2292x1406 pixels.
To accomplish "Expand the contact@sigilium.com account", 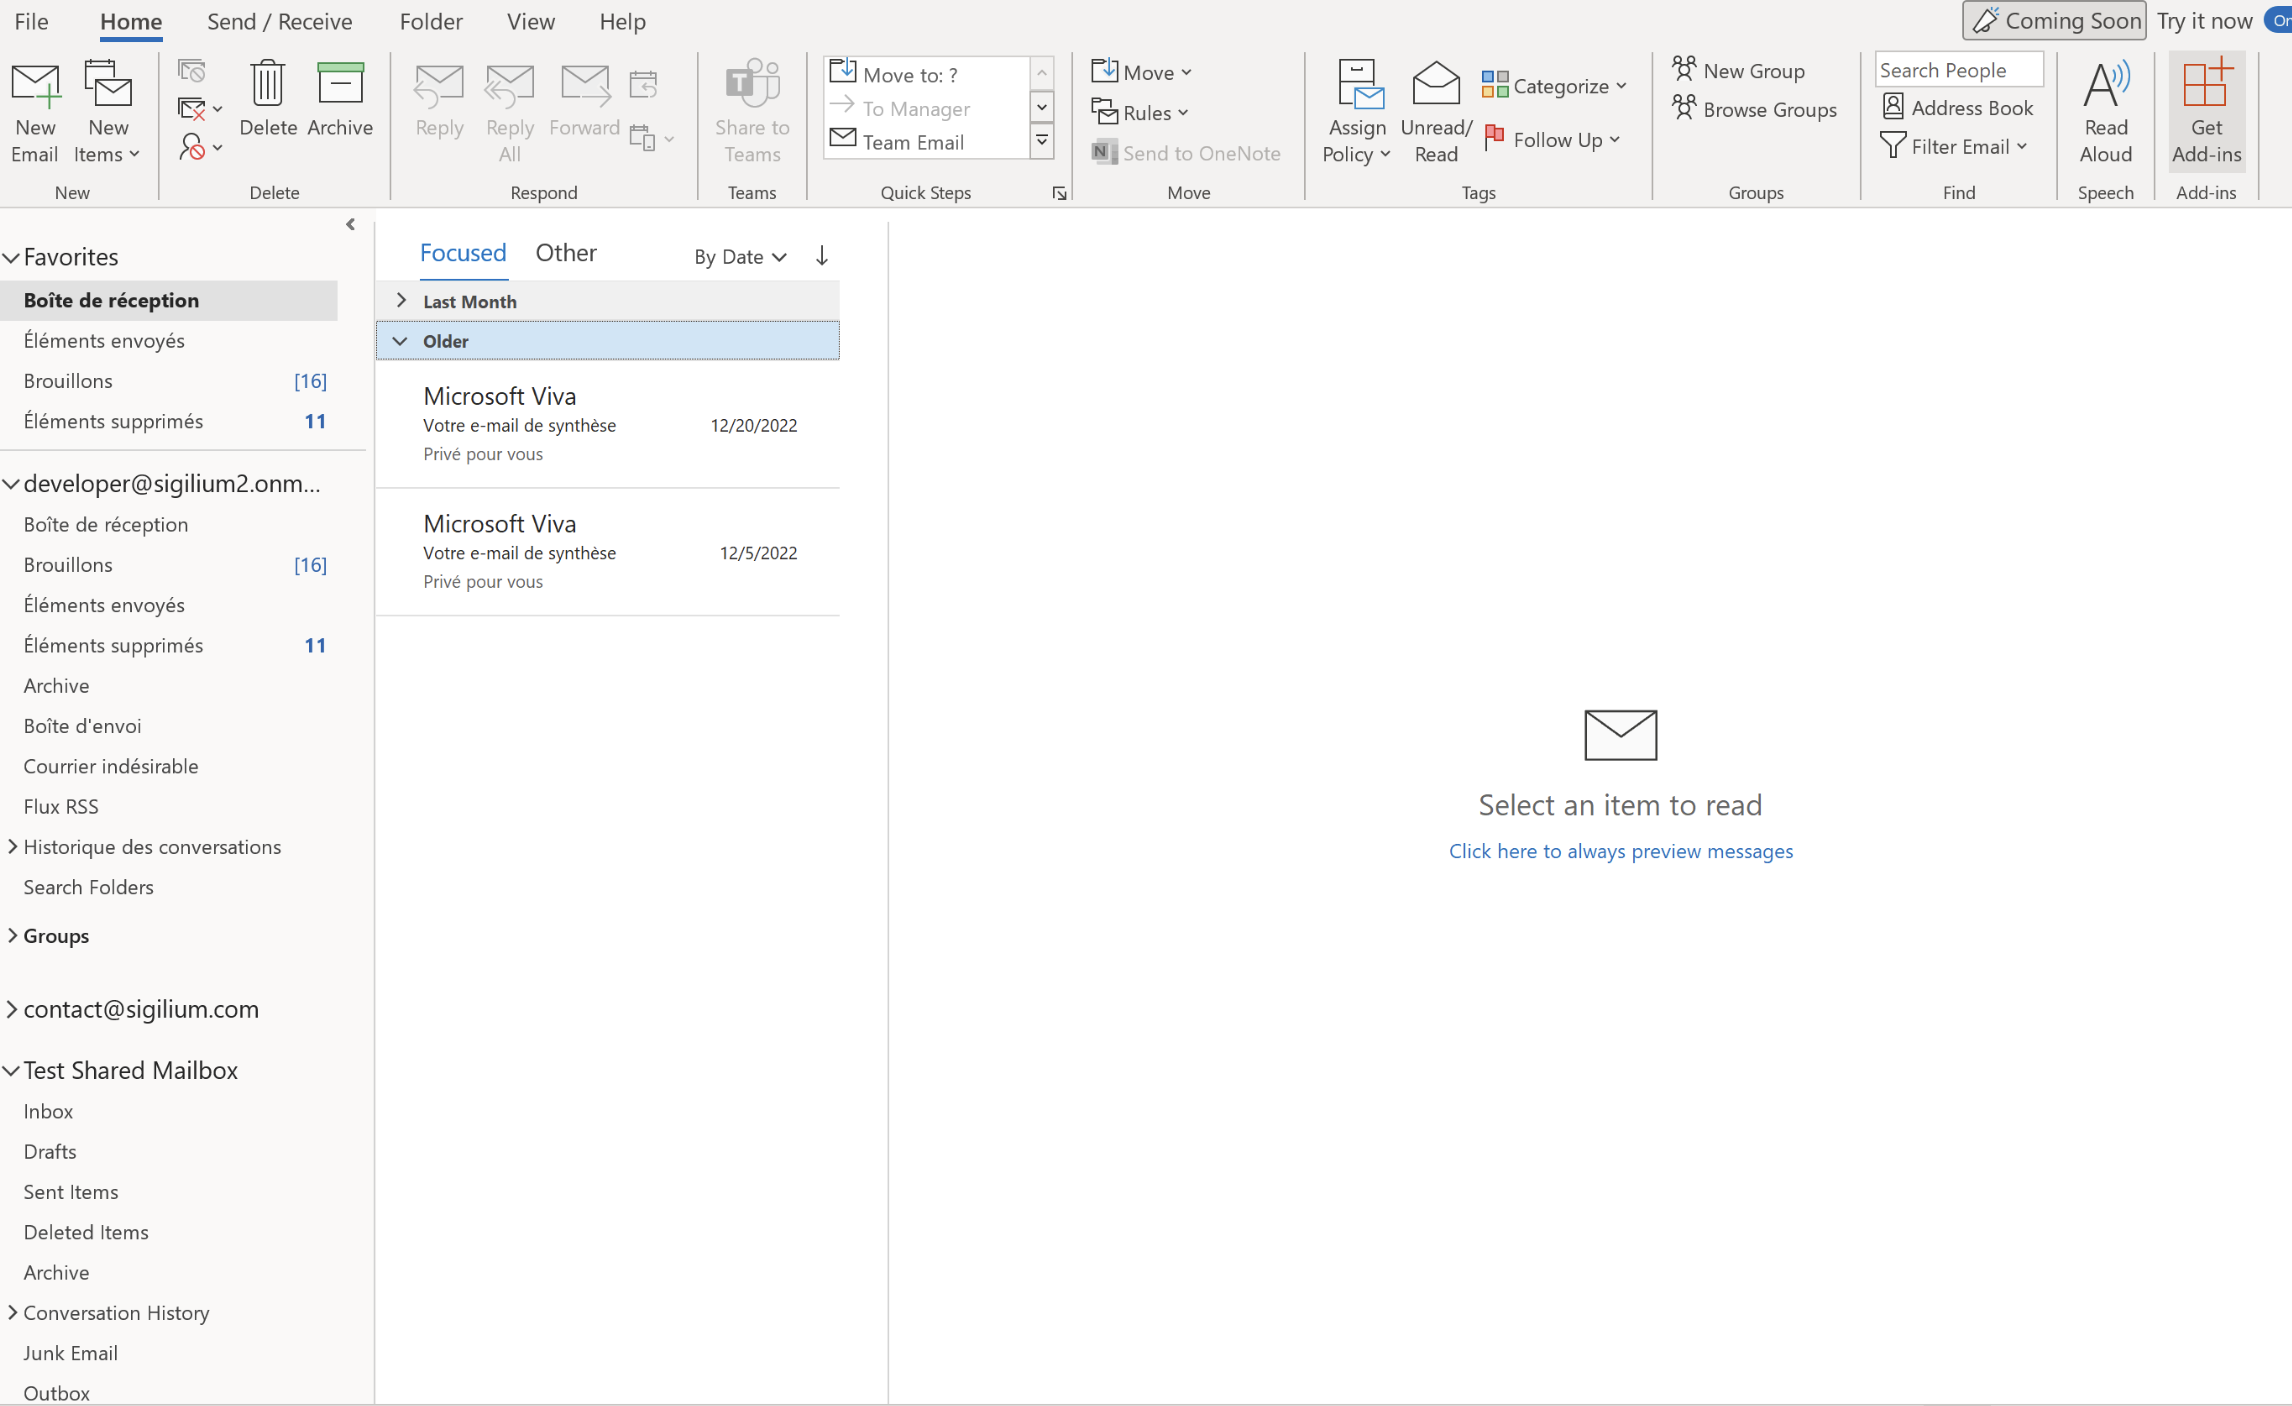I will [12, 1010].
